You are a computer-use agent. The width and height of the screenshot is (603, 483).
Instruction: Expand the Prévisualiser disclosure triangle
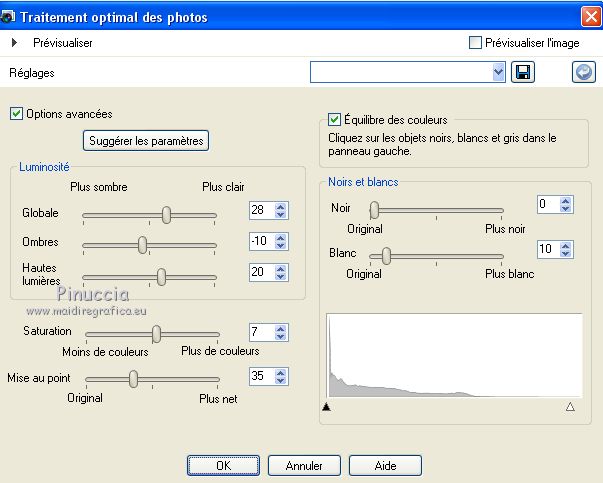[14, 43]
